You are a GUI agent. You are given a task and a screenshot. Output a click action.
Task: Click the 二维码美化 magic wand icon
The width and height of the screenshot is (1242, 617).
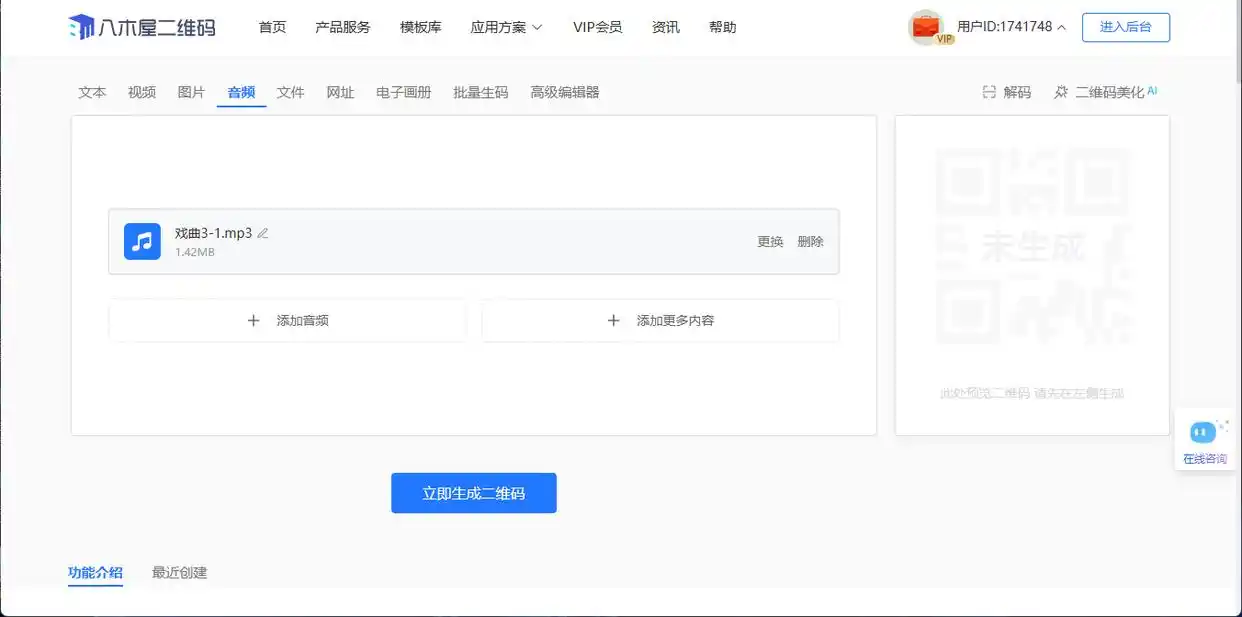tap(1061, 92)
